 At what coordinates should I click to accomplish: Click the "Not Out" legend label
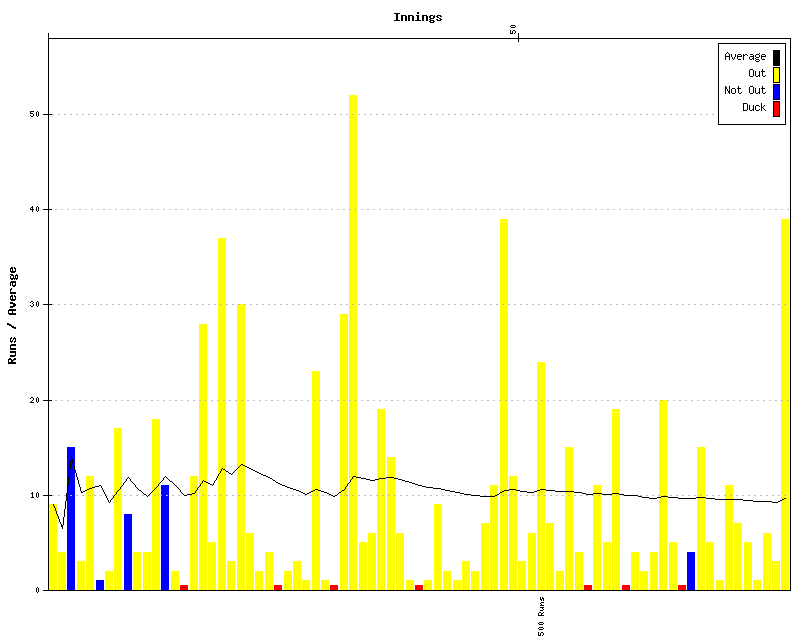745,90
